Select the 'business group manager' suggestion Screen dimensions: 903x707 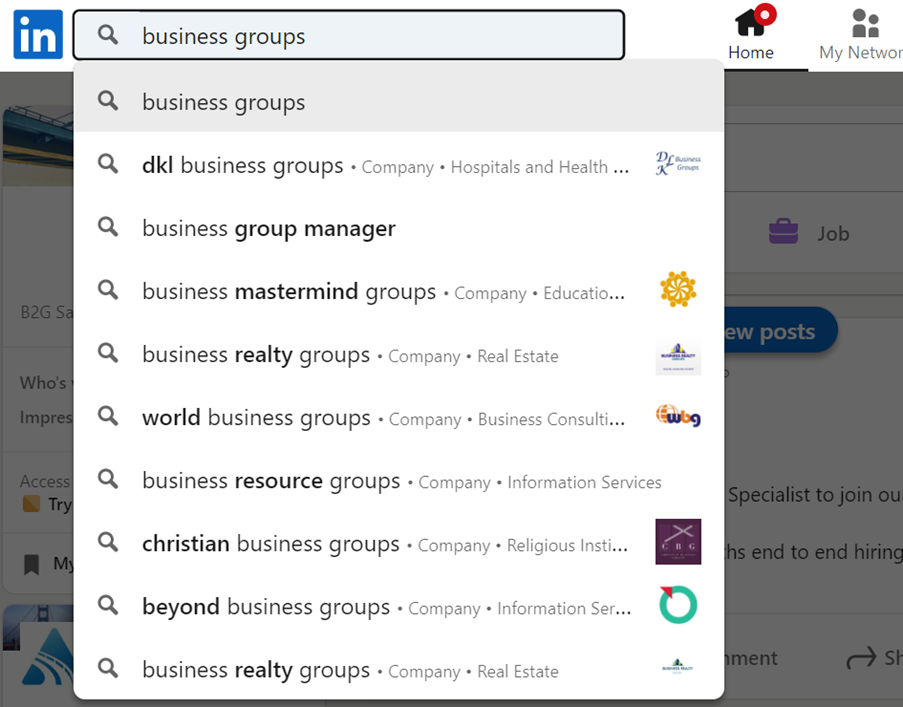pyautogui.click(x=399, y=229)
